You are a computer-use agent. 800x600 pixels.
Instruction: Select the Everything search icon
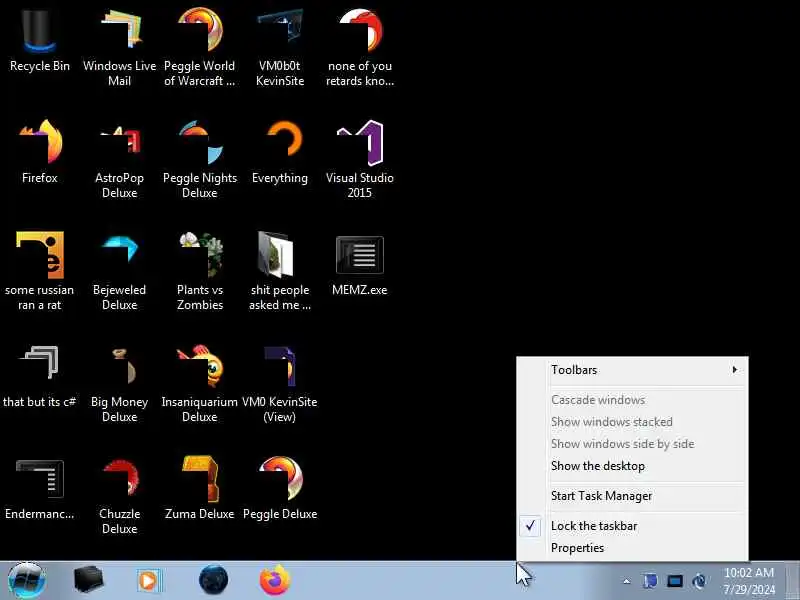(x=280, y=151)
